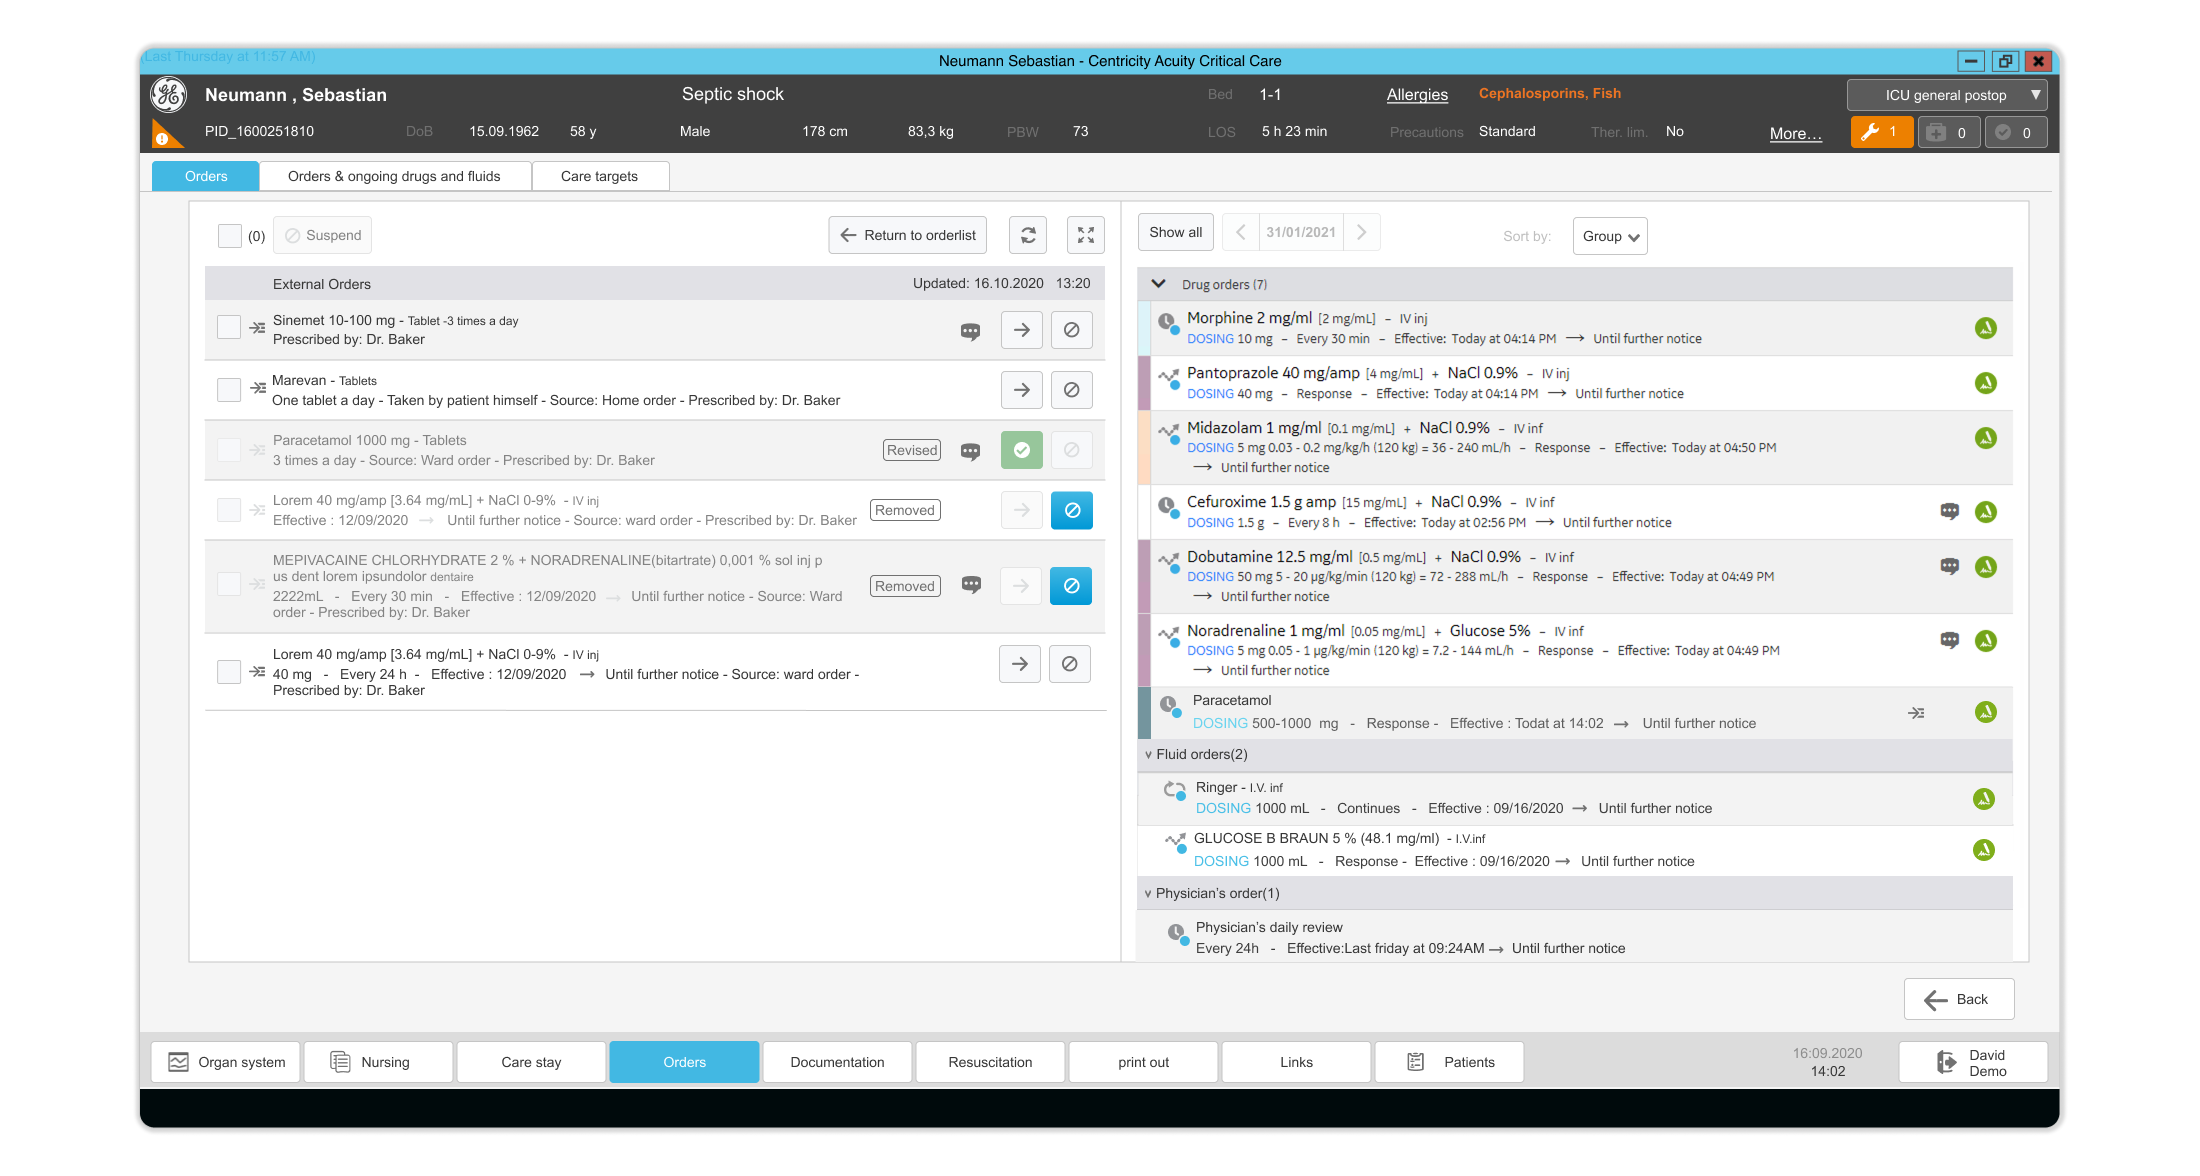Click green confirmed check on Paracetamol 1000 mg
Viewport: 2200px width, 1176px height.
click(1022, 450)
